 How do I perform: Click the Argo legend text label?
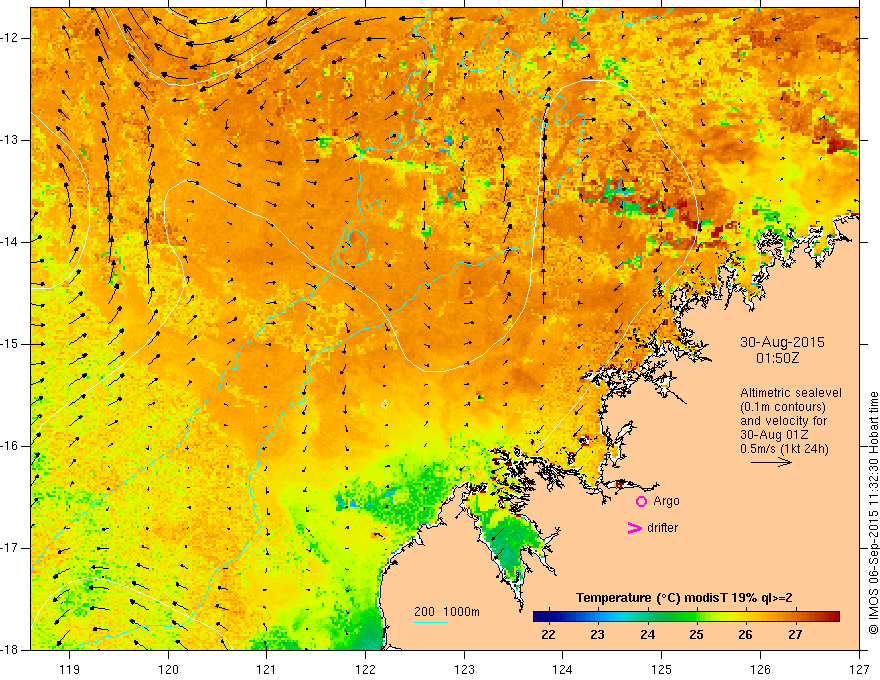tap(666, 501)
